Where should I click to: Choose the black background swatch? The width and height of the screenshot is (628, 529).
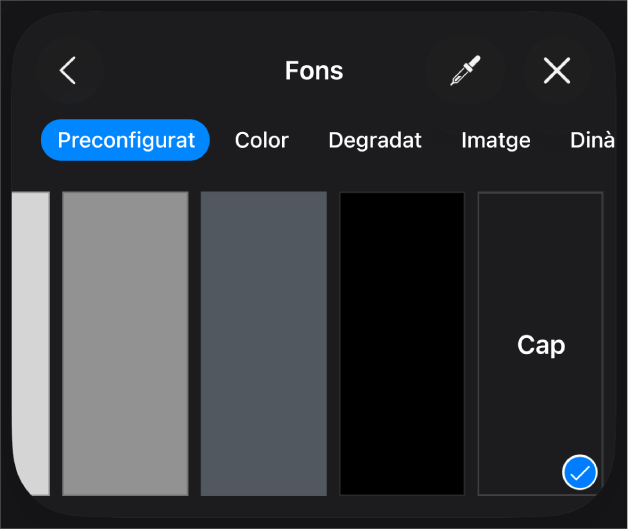[402, 344]
